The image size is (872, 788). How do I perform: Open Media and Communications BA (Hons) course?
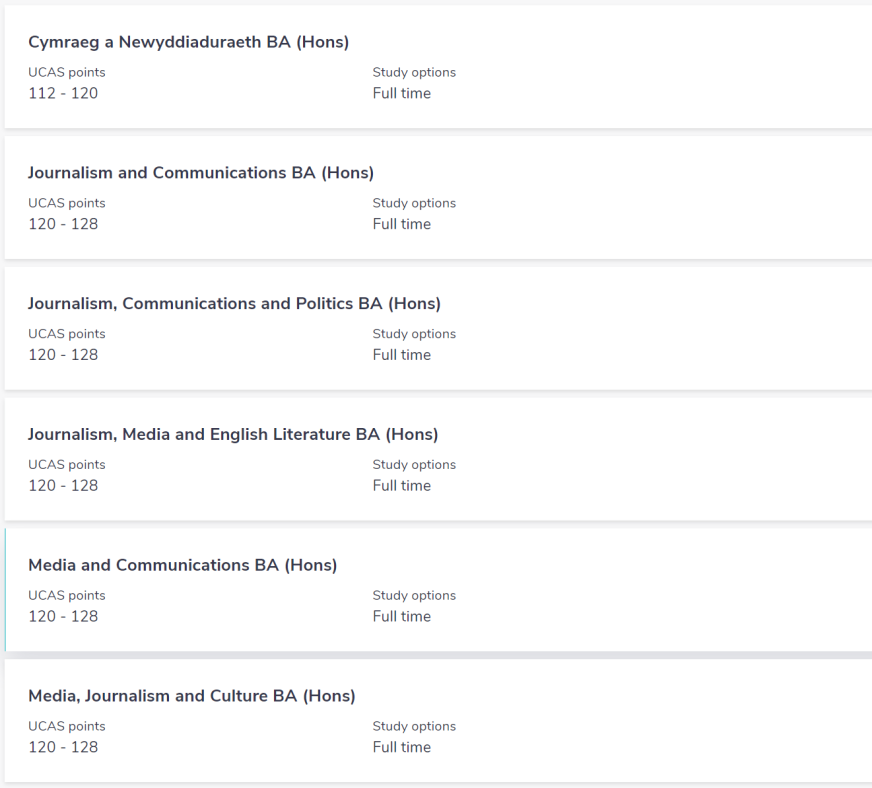pos(182,565)
